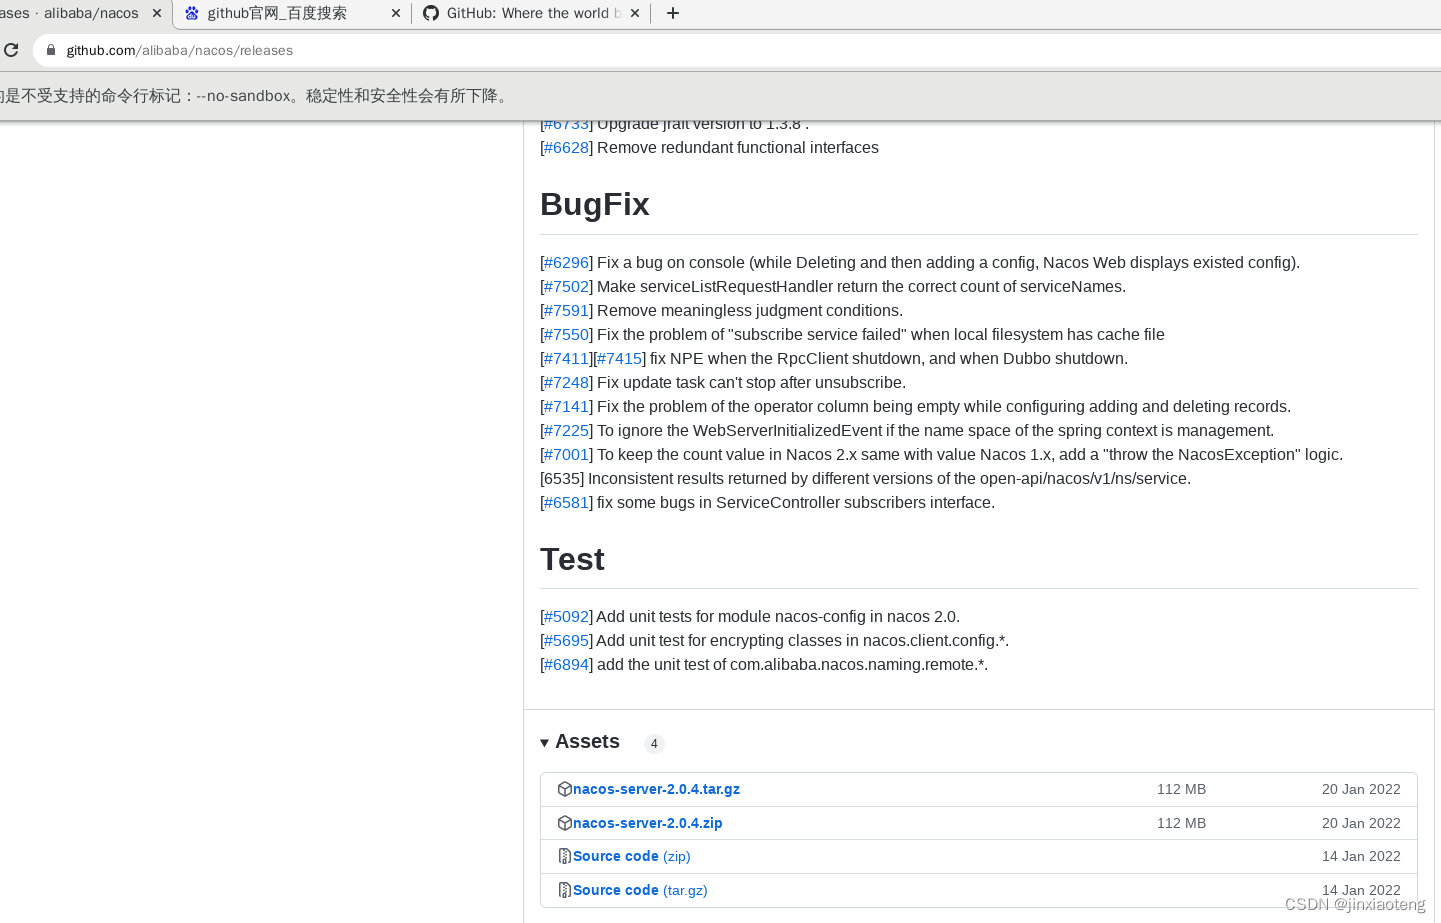Open issue #6733 link

click(566, 124)
